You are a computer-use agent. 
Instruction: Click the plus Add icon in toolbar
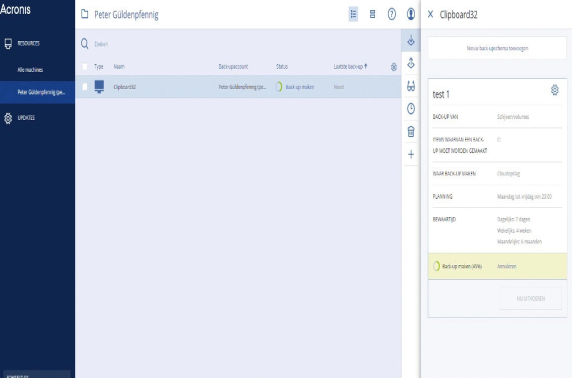(411, 154)
